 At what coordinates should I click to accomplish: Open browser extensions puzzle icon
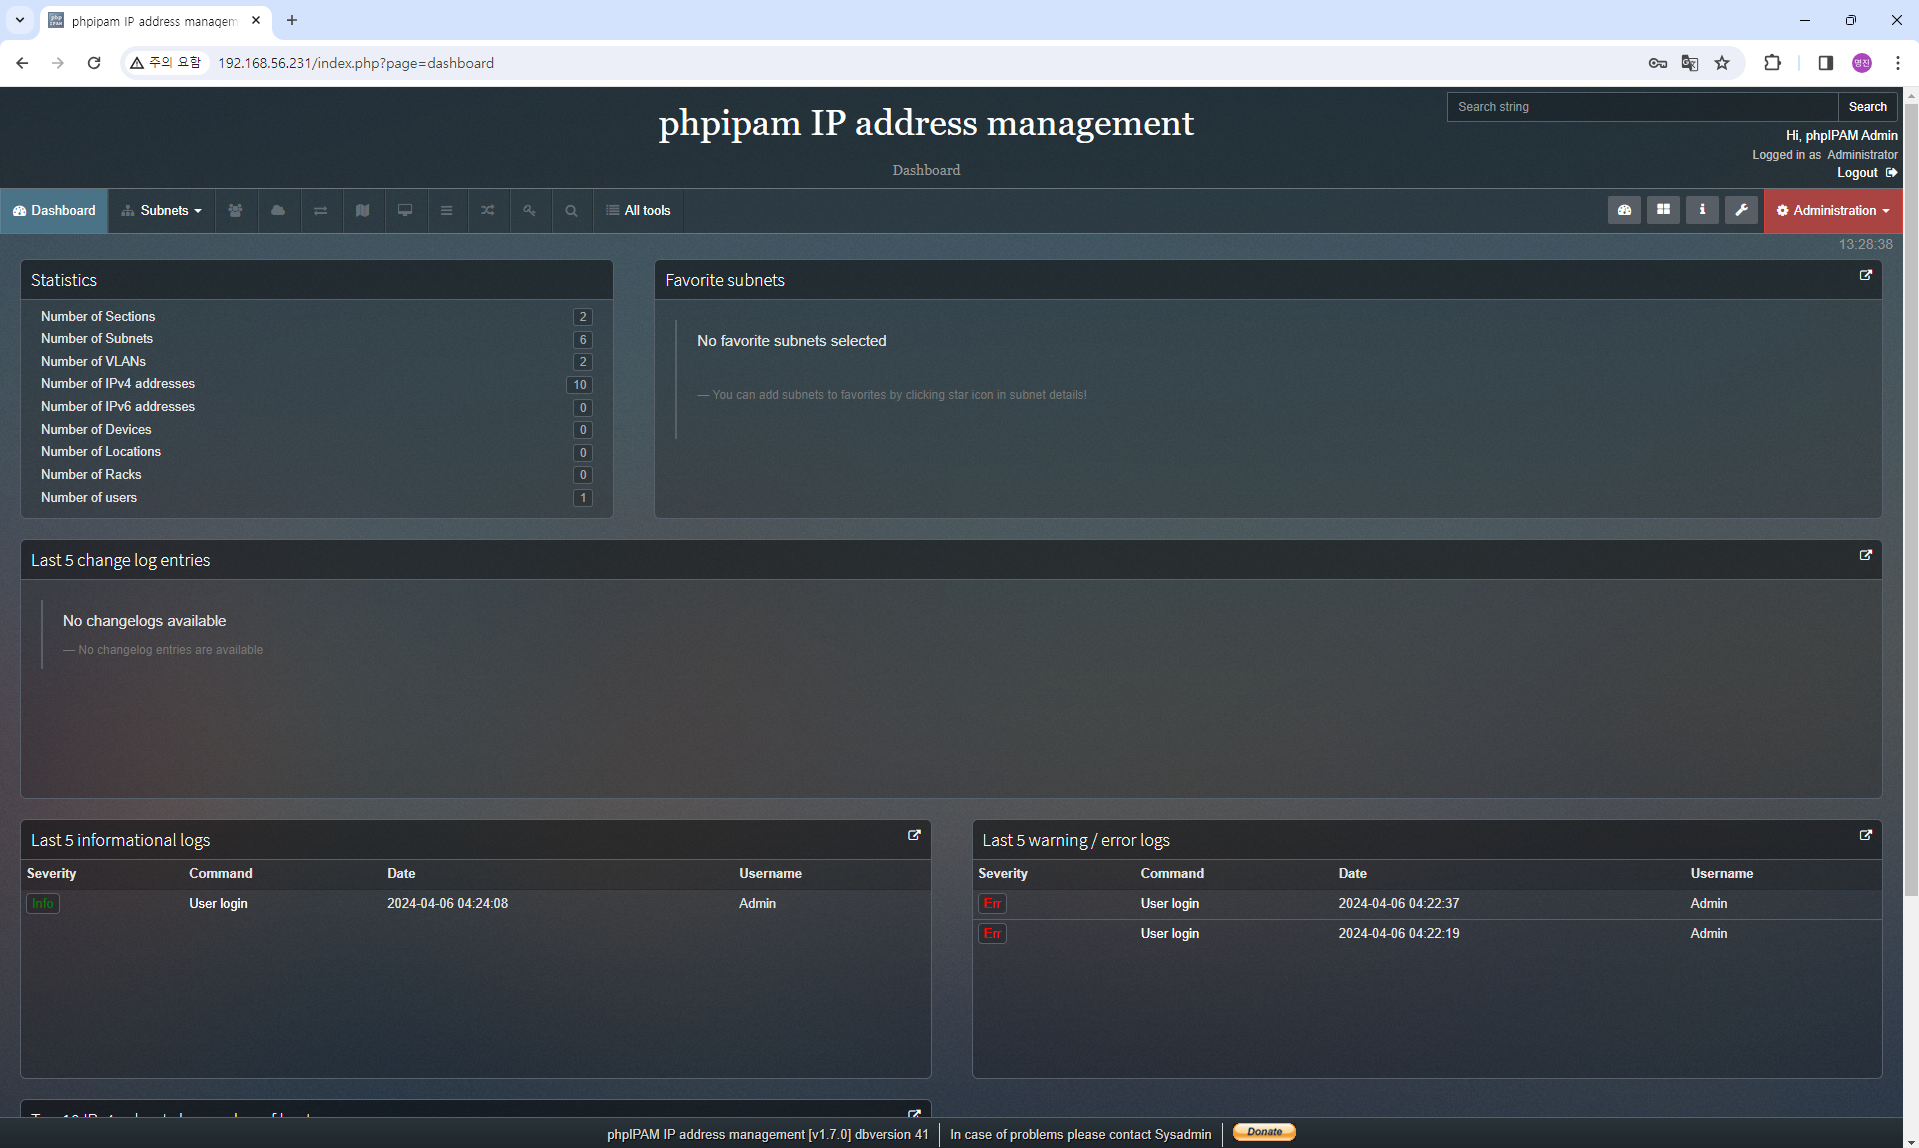coord(1772,63)
